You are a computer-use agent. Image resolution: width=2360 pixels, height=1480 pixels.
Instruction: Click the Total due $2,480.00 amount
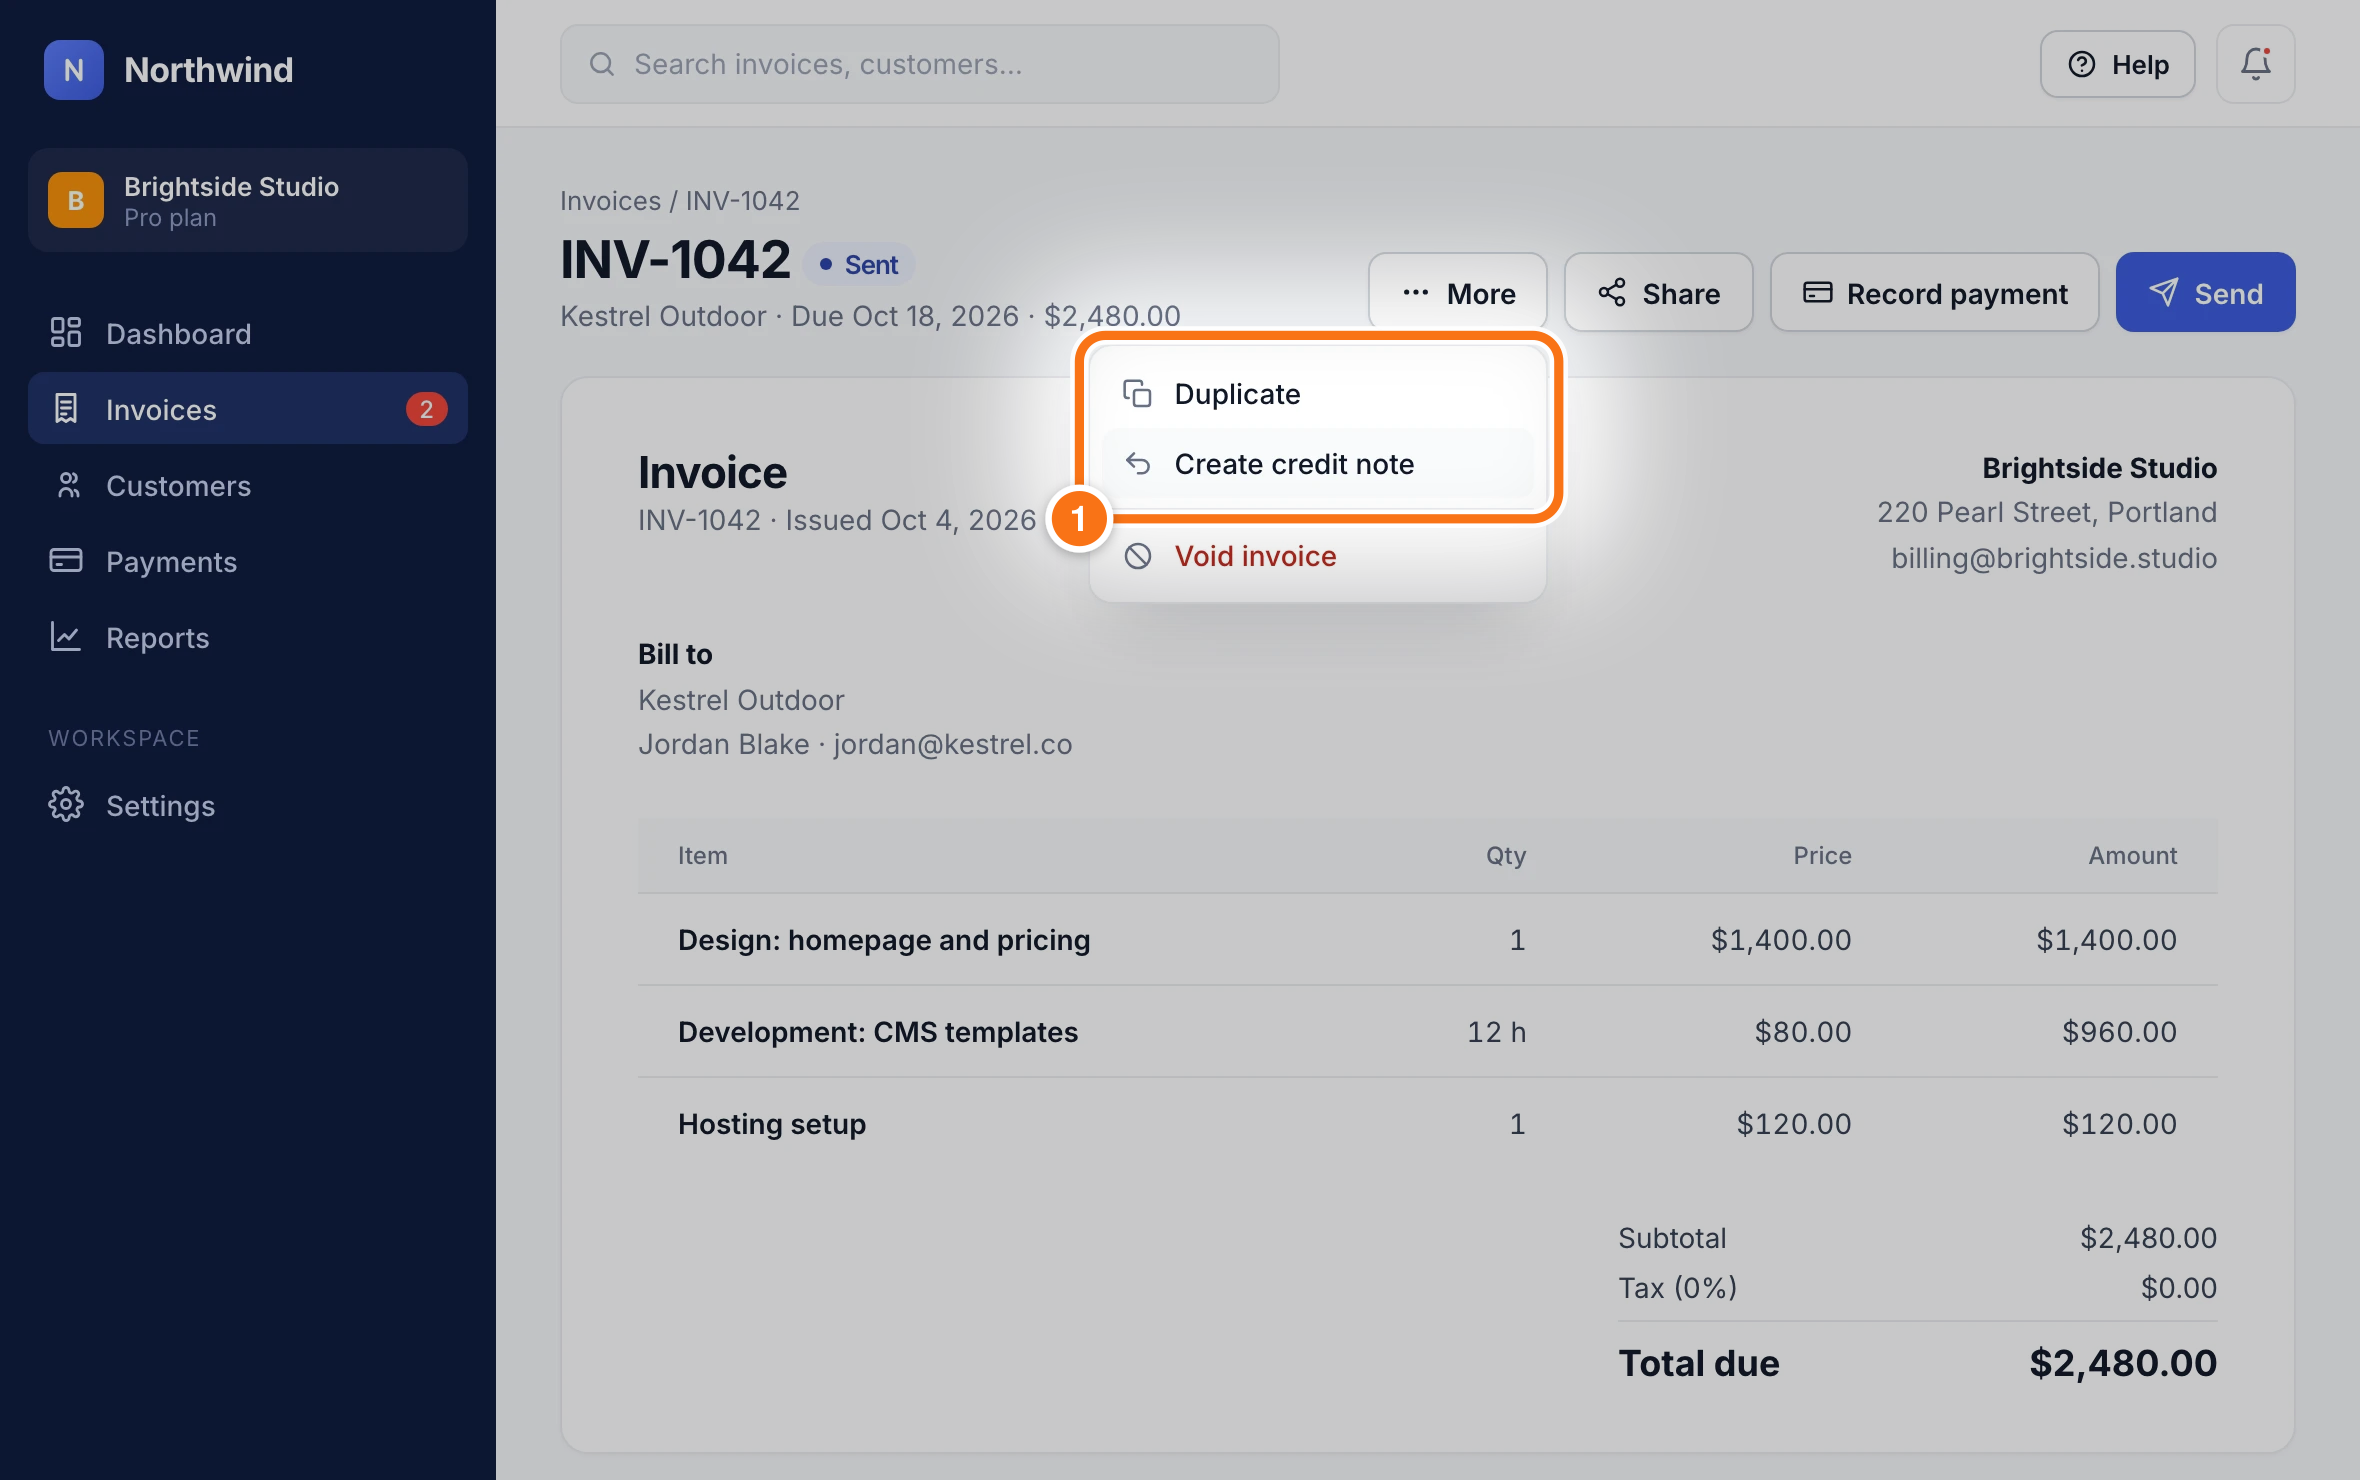point(2122,1362)
